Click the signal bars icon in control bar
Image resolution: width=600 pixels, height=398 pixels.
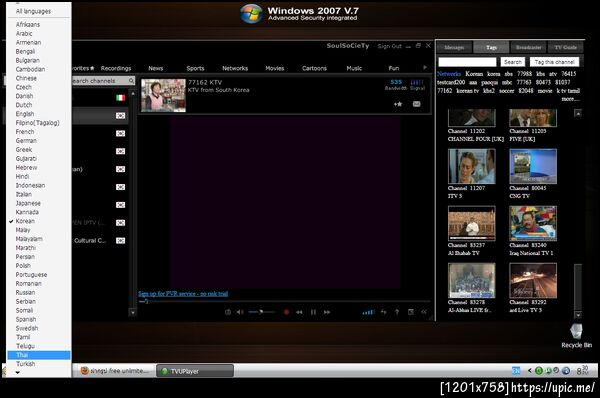(368, 312)
